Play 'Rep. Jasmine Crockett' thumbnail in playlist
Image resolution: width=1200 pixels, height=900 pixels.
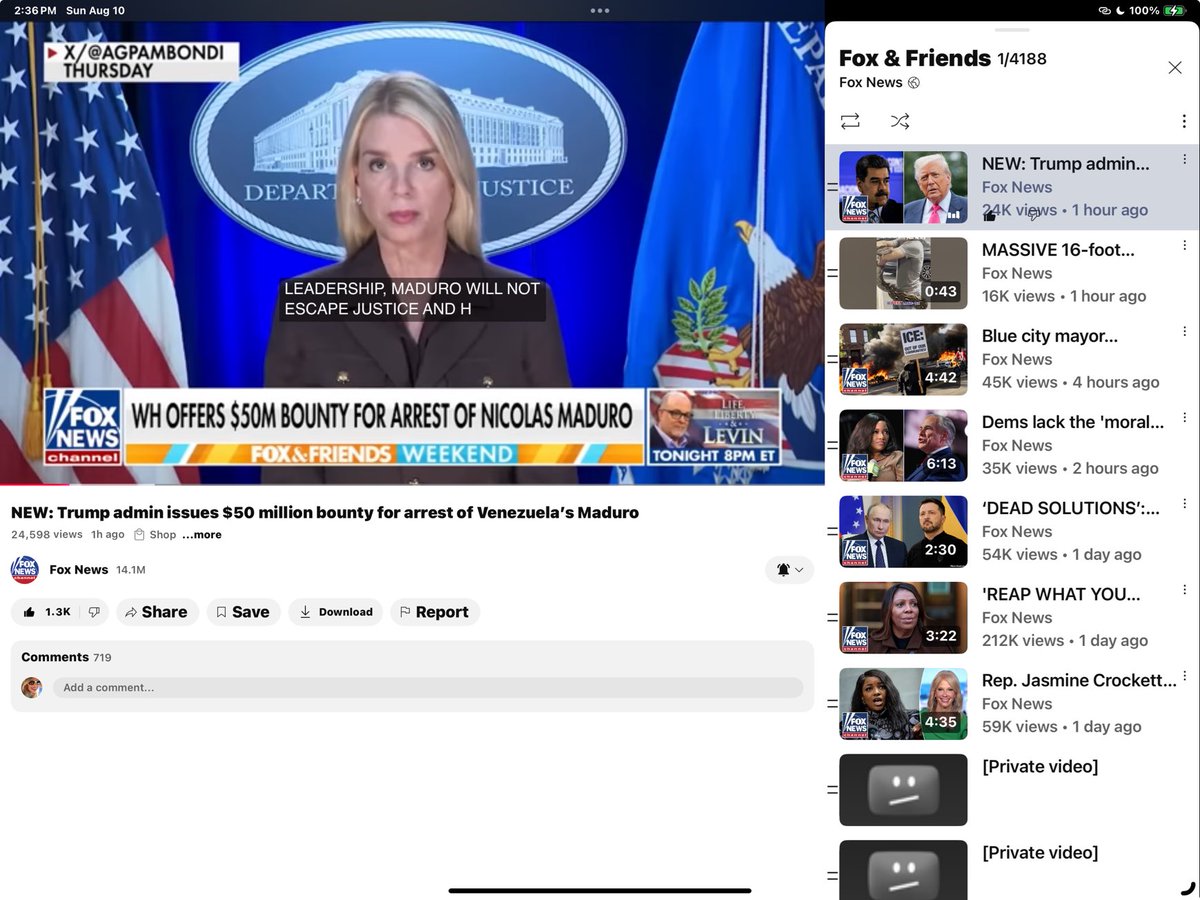point(903,703)
